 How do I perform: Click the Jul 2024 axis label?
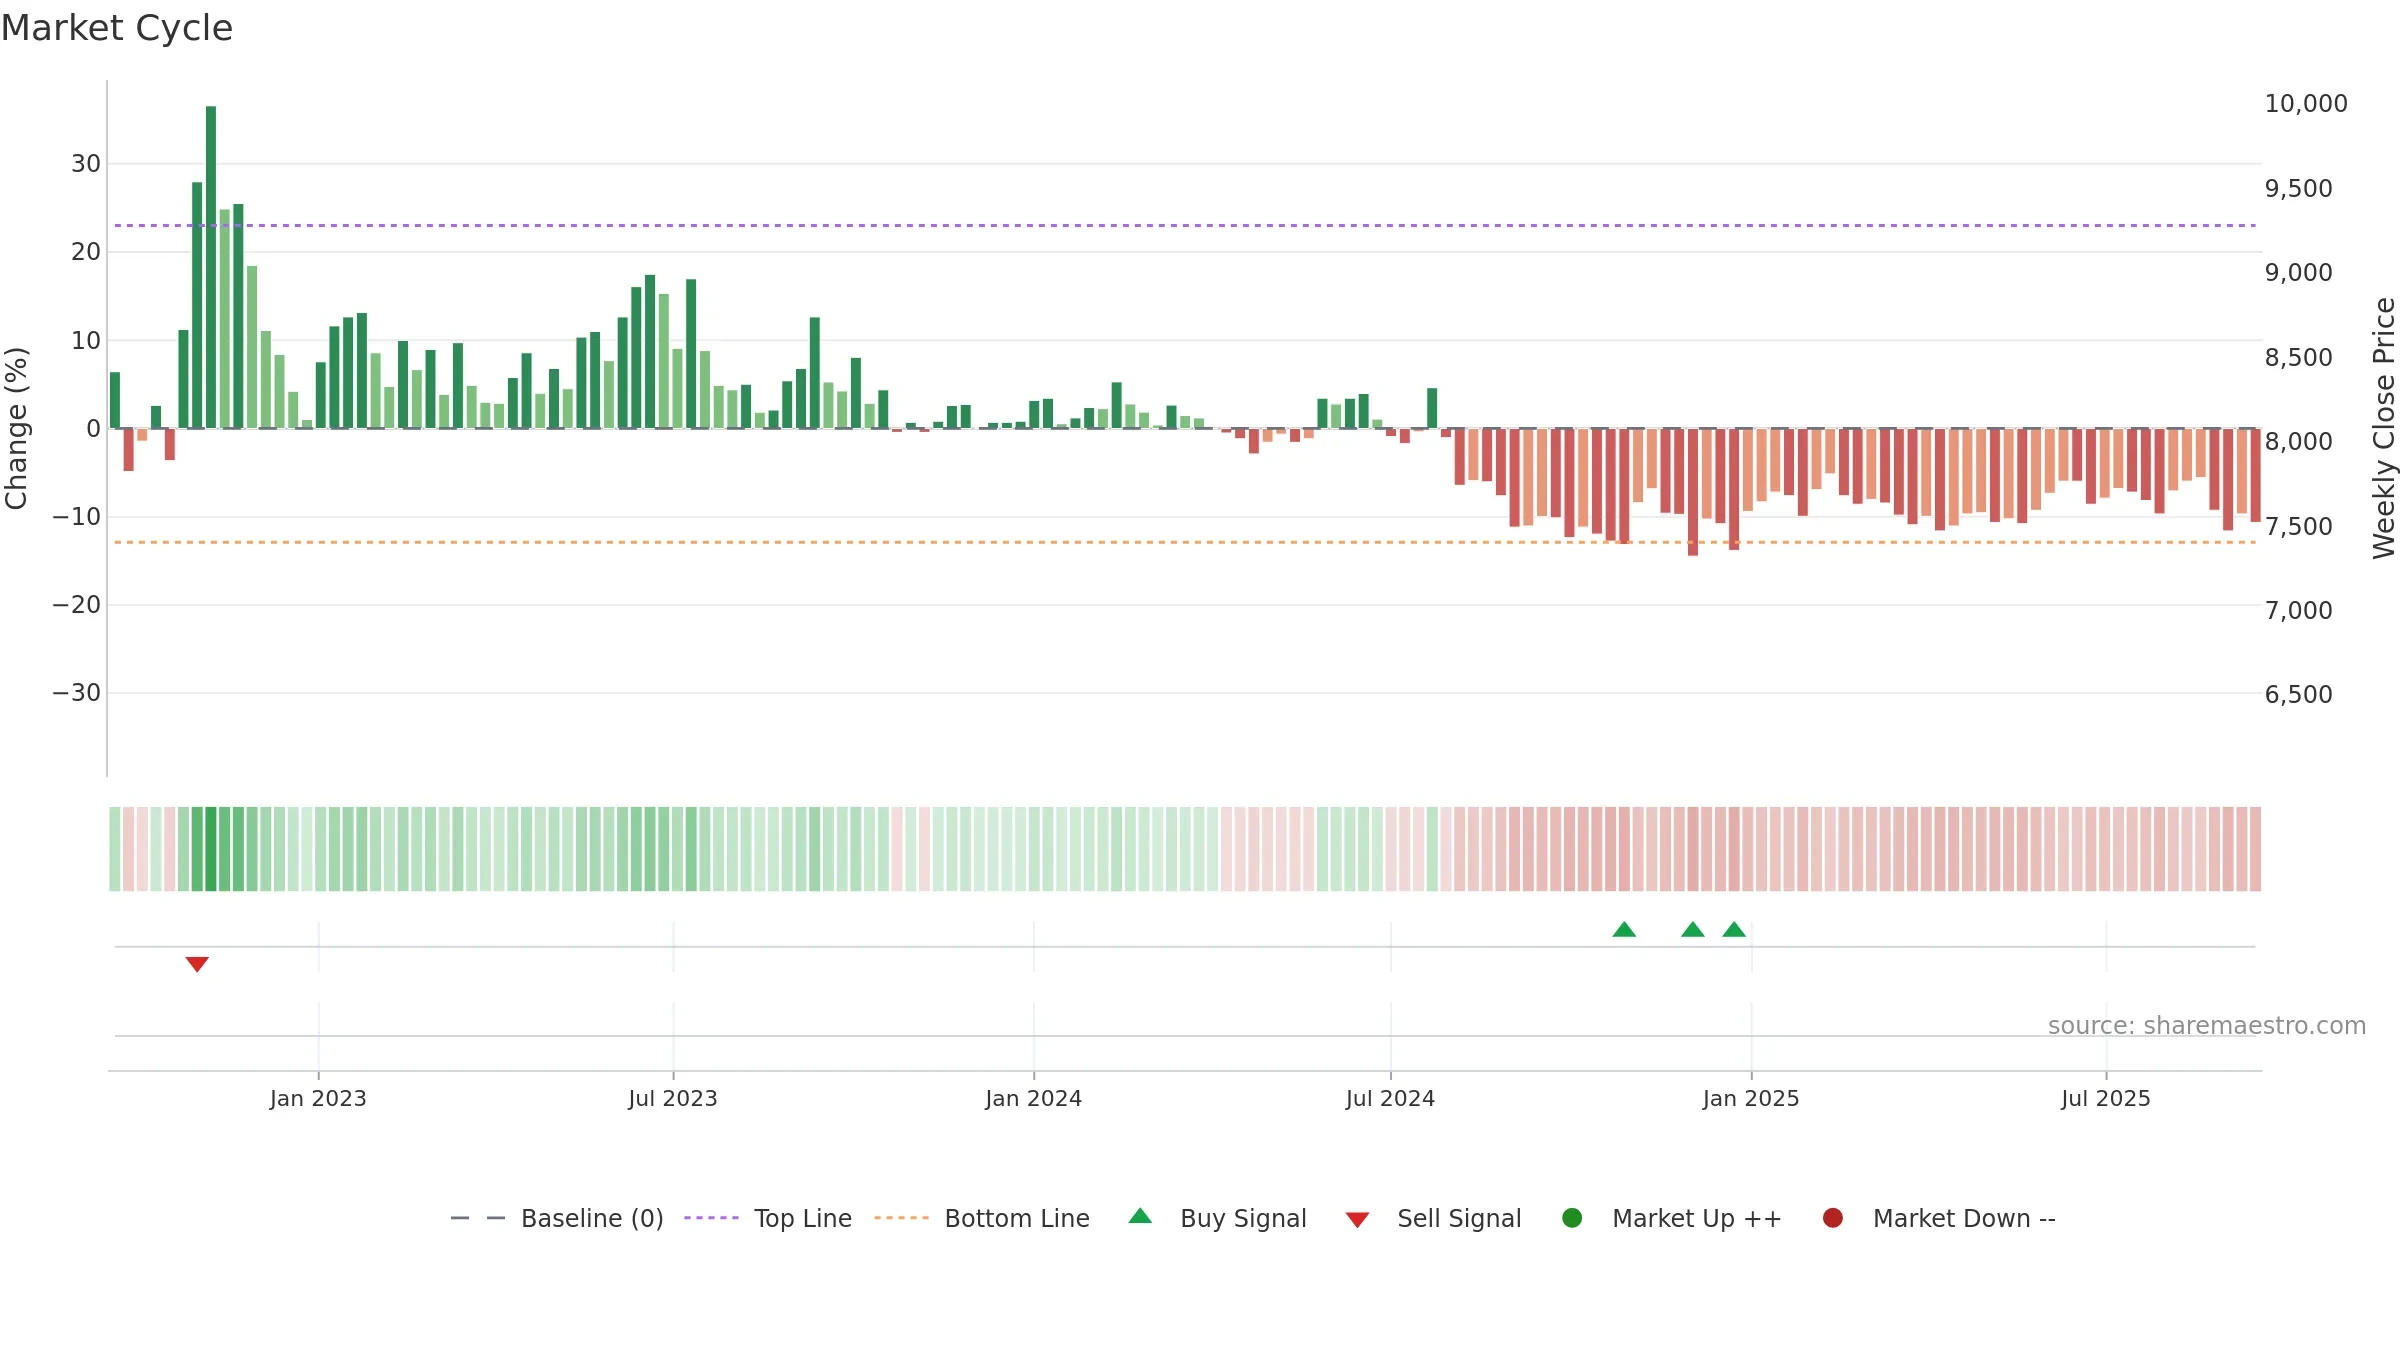(x=1390, y=1098)
